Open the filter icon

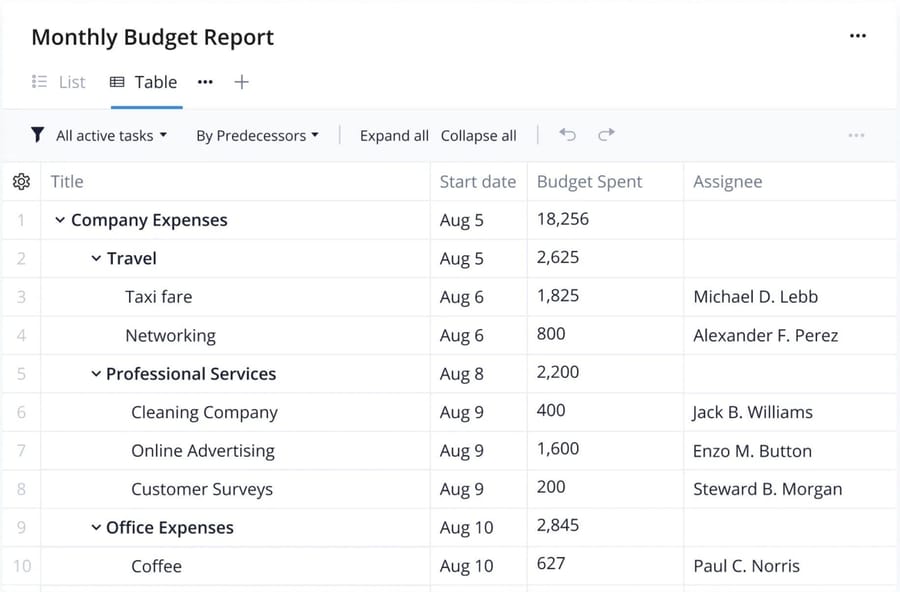tap(38, 134)
